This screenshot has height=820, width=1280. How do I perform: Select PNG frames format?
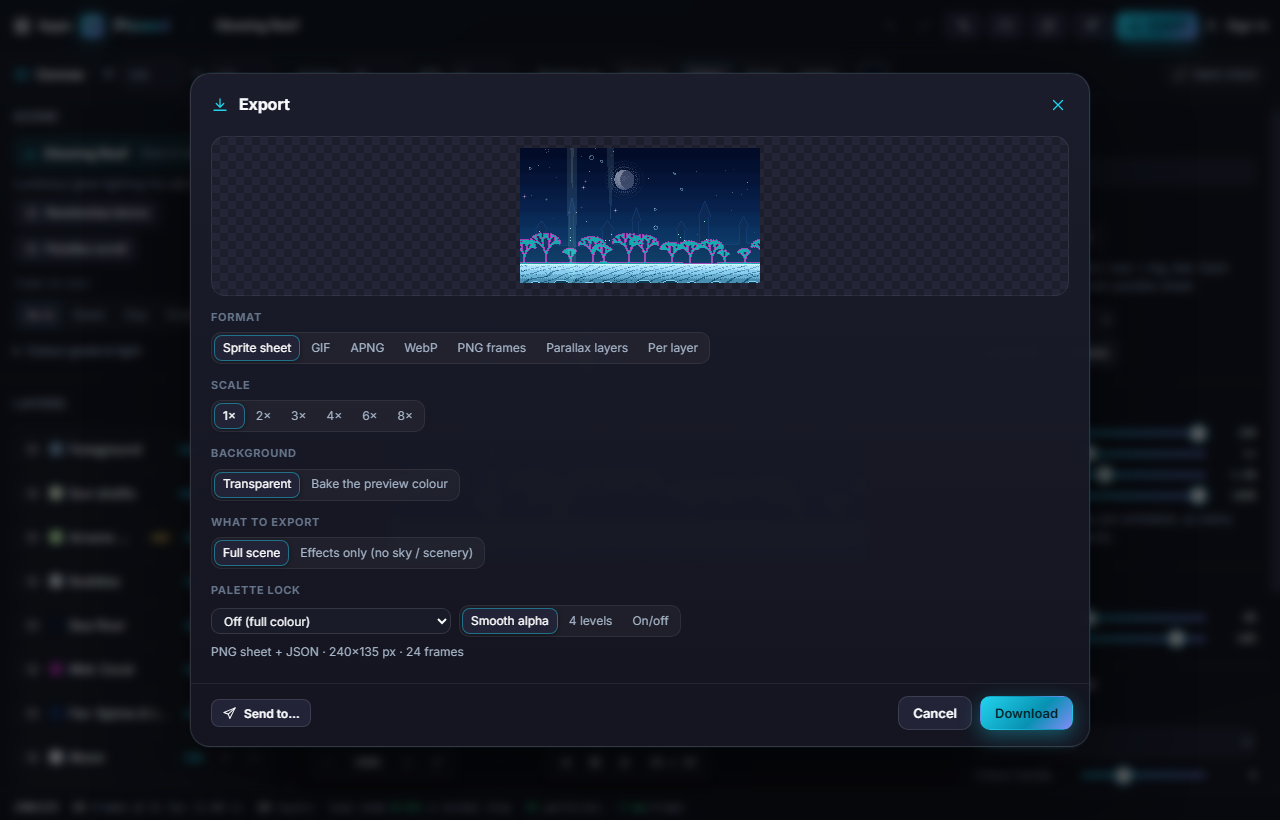491,348
